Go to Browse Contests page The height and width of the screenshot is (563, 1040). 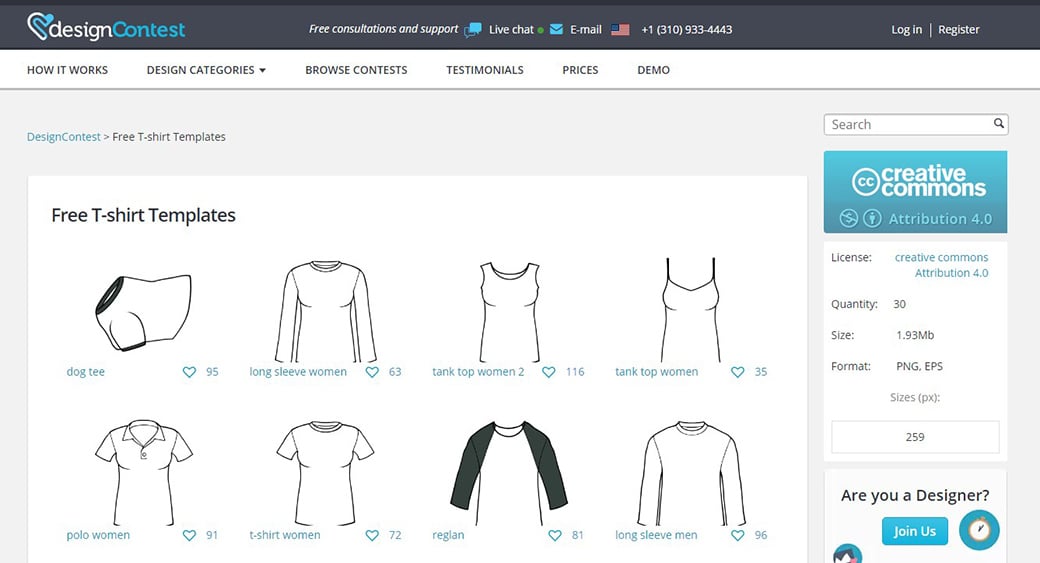(x=356, y=70)
